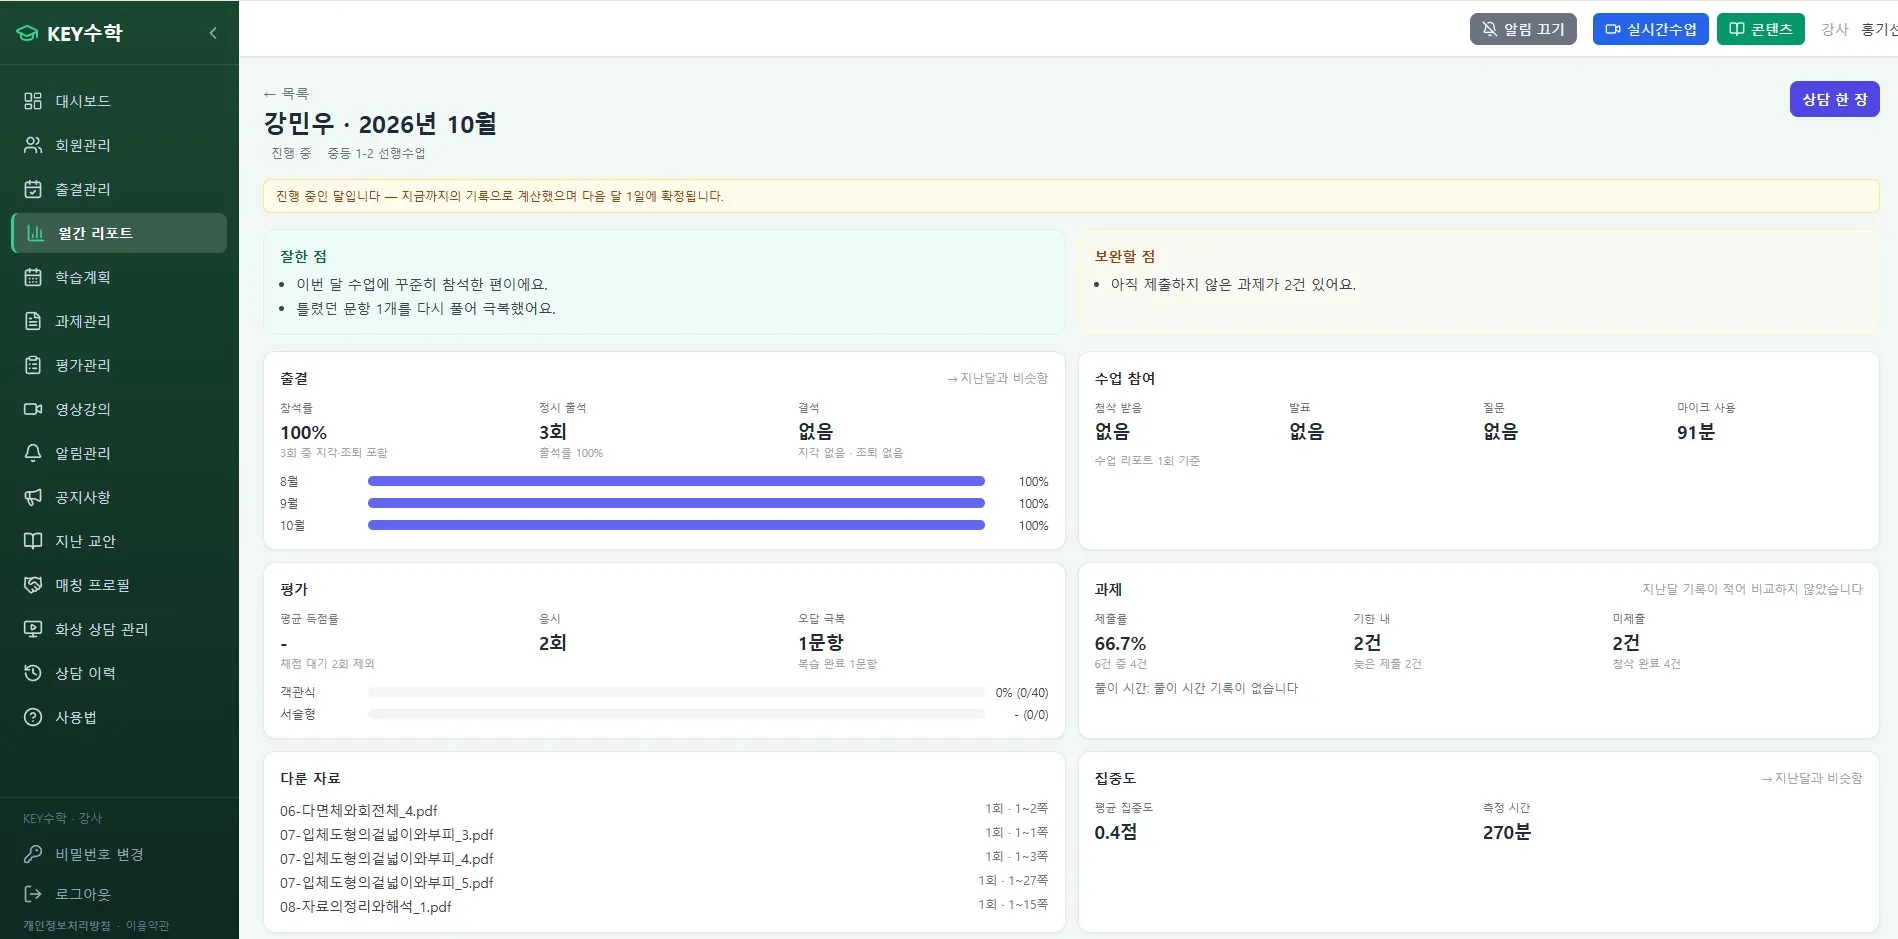Screen dimensions: 1898x939
Task: Toggle 알림 끄기 notification mute button
Action: pyautogui.click(x=1523, y=29)
